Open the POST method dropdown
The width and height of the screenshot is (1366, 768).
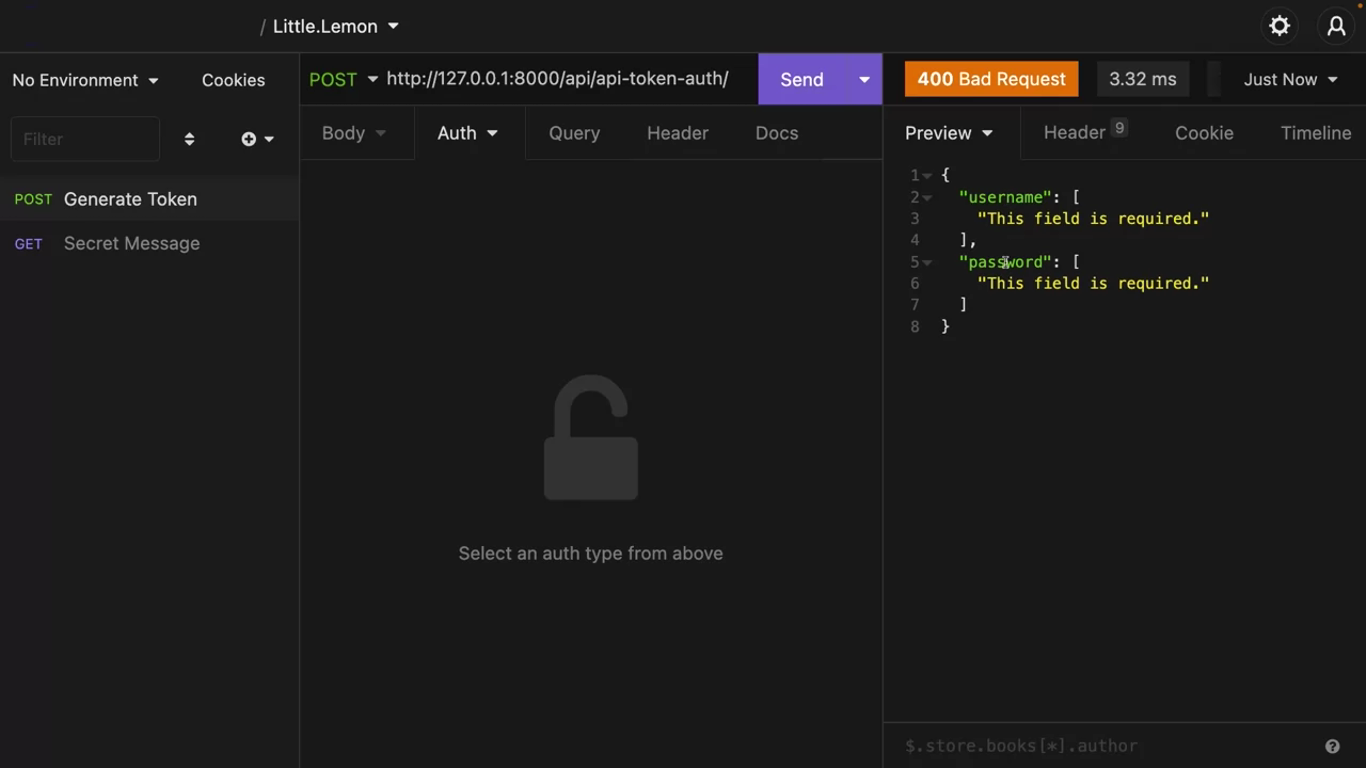[343, 80]
